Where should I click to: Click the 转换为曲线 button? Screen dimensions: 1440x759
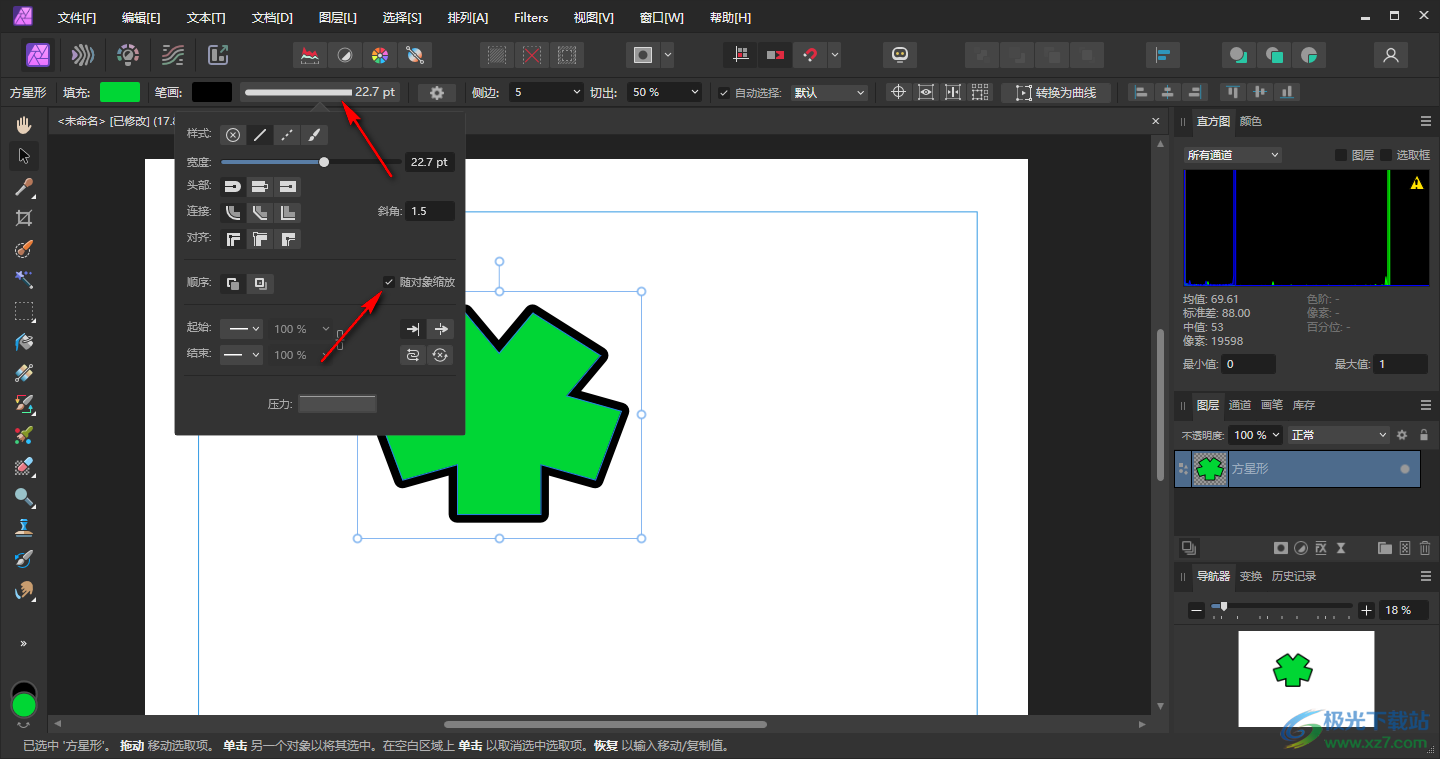coord(1056,93)
